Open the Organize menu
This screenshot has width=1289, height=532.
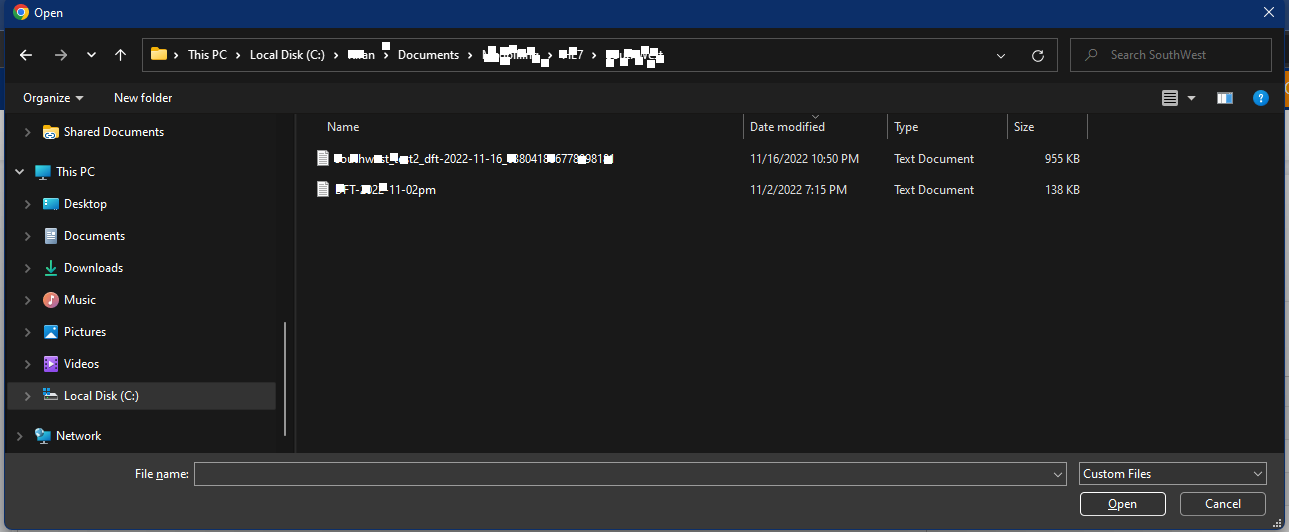coord(53,98)
